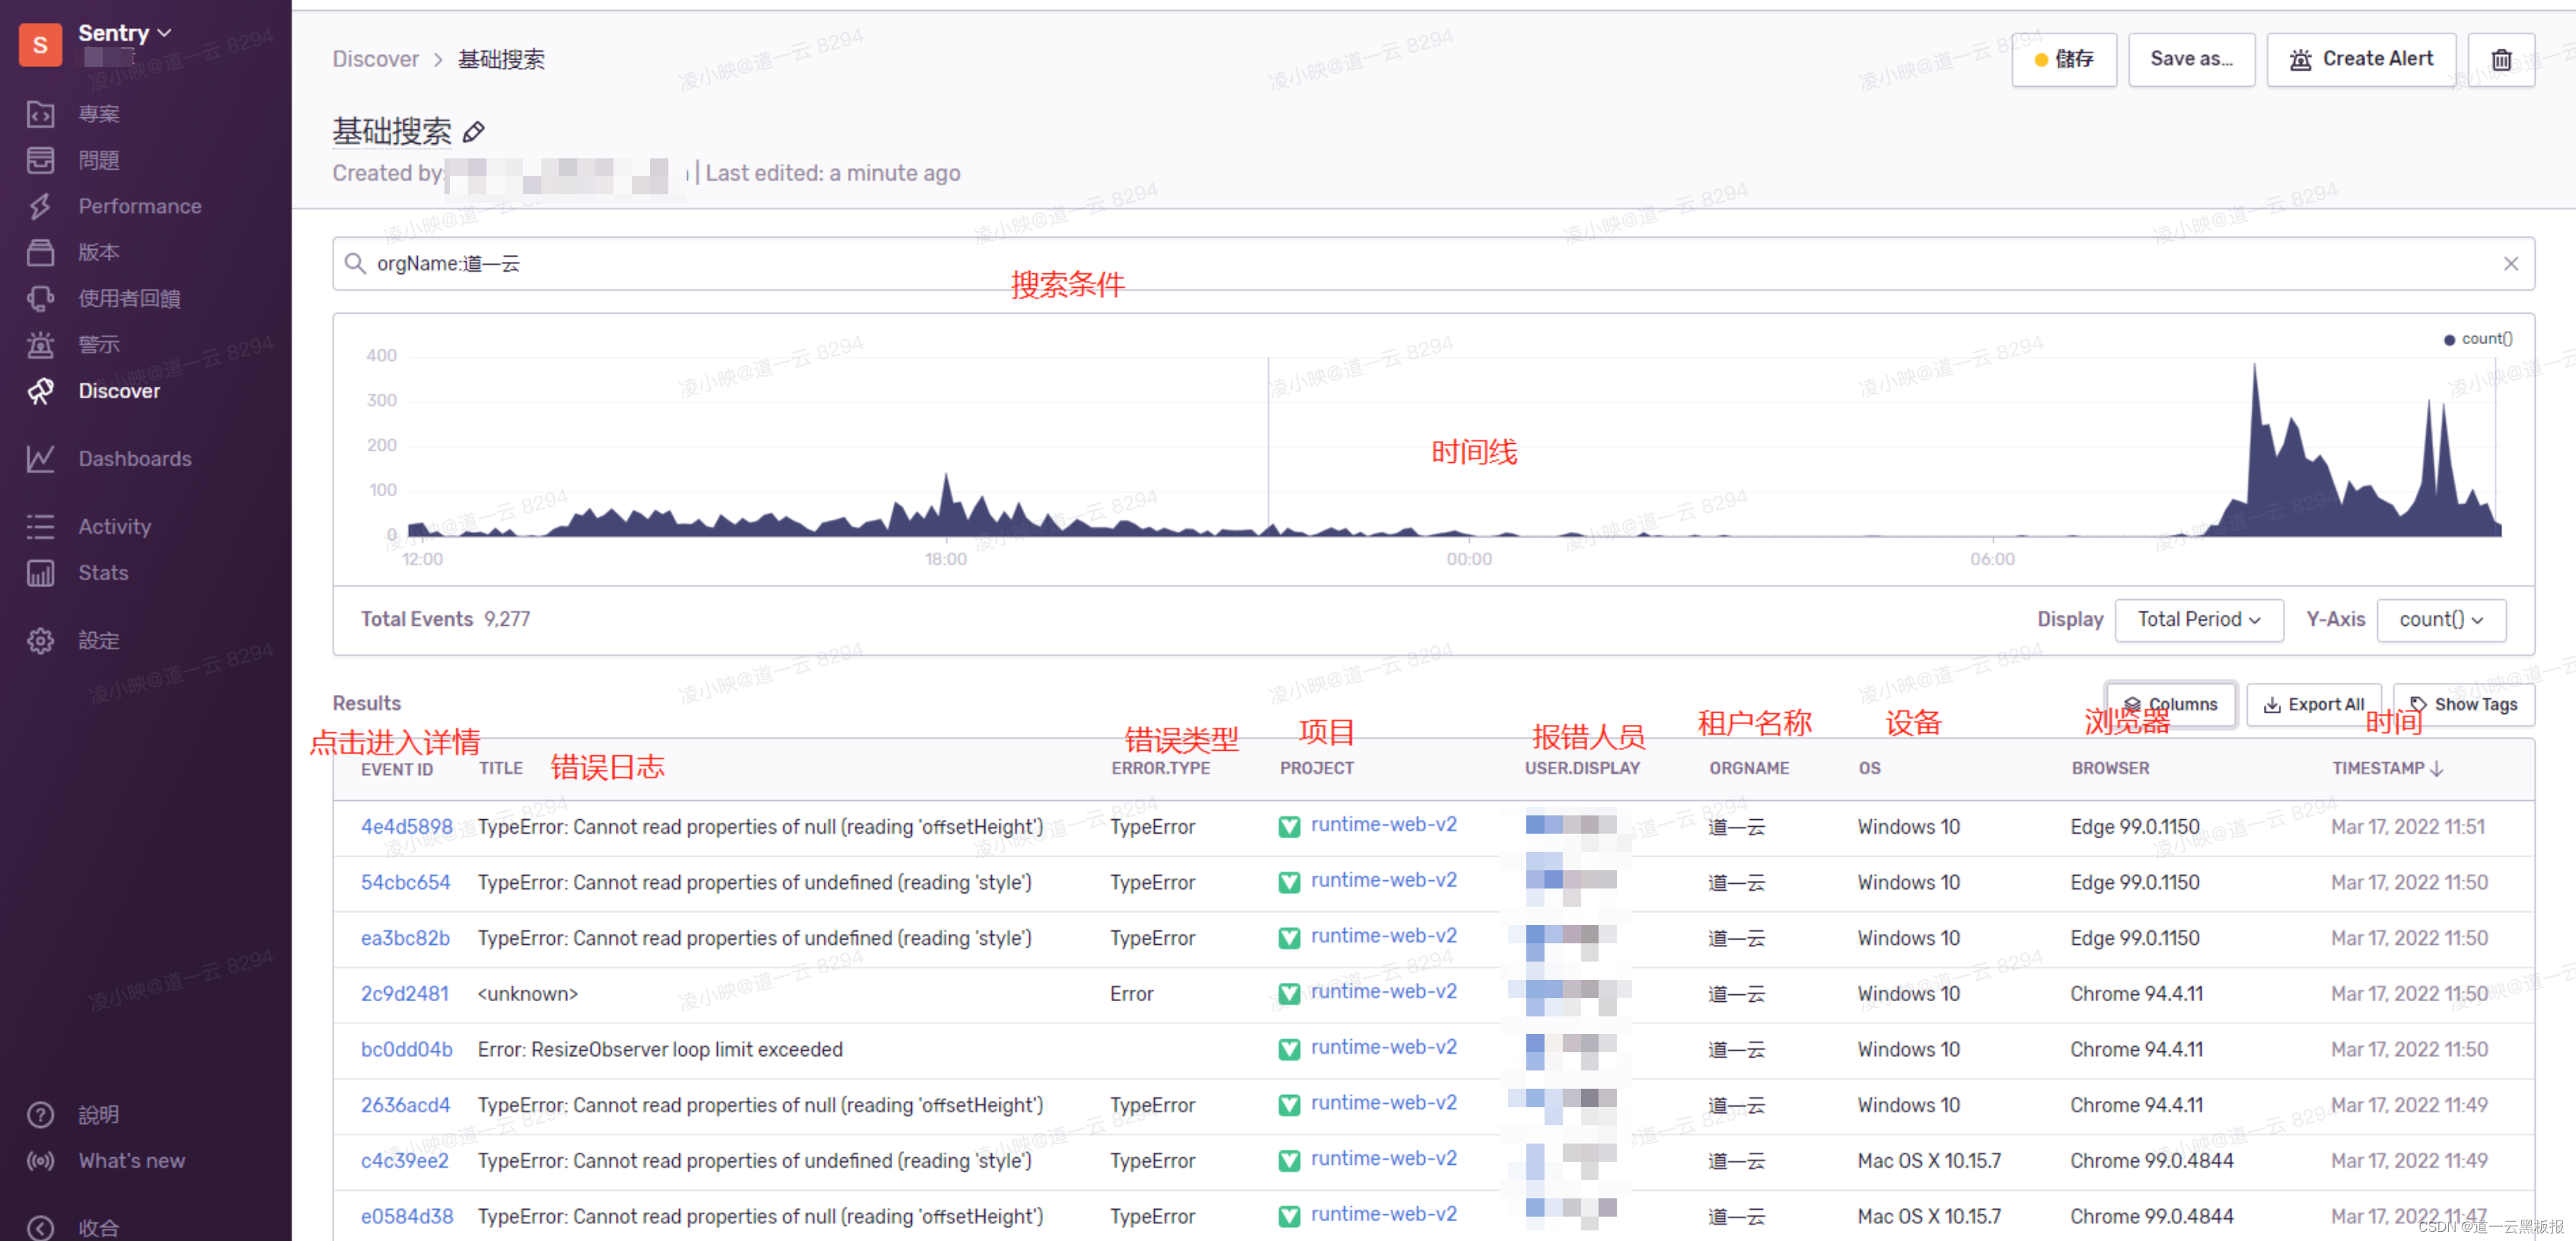
Task: Open event 4e4d5898 details link
Action: pyautogui.click(x=406, y=827)
